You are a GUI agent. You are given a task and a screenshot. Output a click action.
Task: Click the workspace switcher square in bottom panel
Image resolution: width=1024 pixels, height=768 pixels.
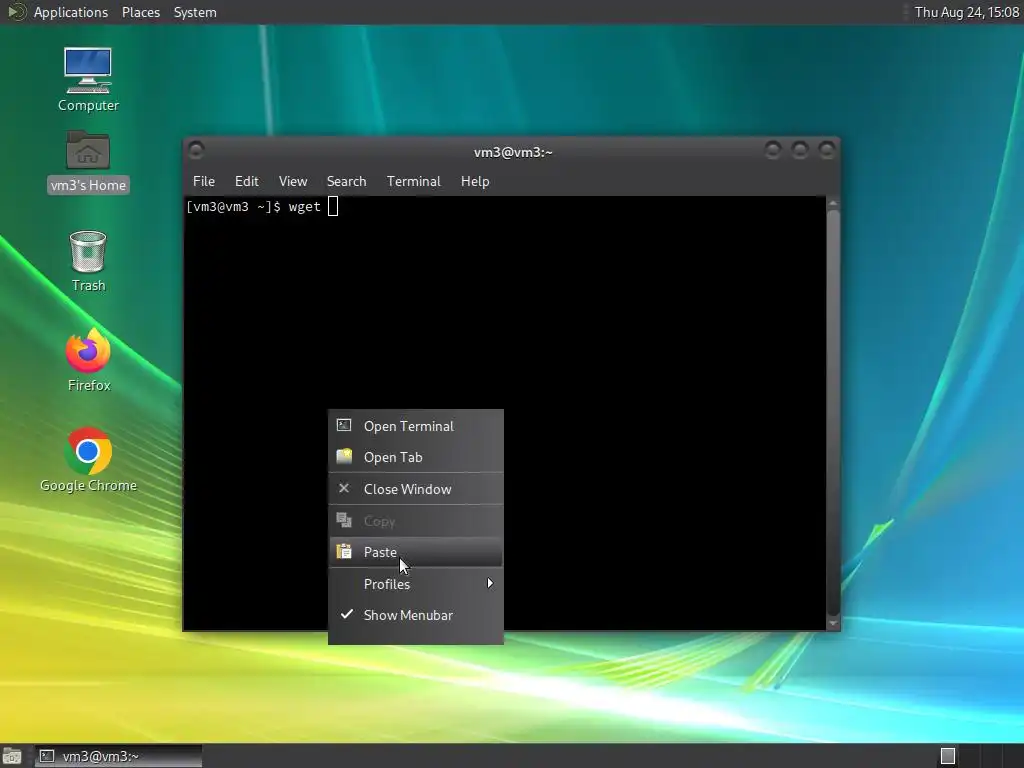coord(948,756)
